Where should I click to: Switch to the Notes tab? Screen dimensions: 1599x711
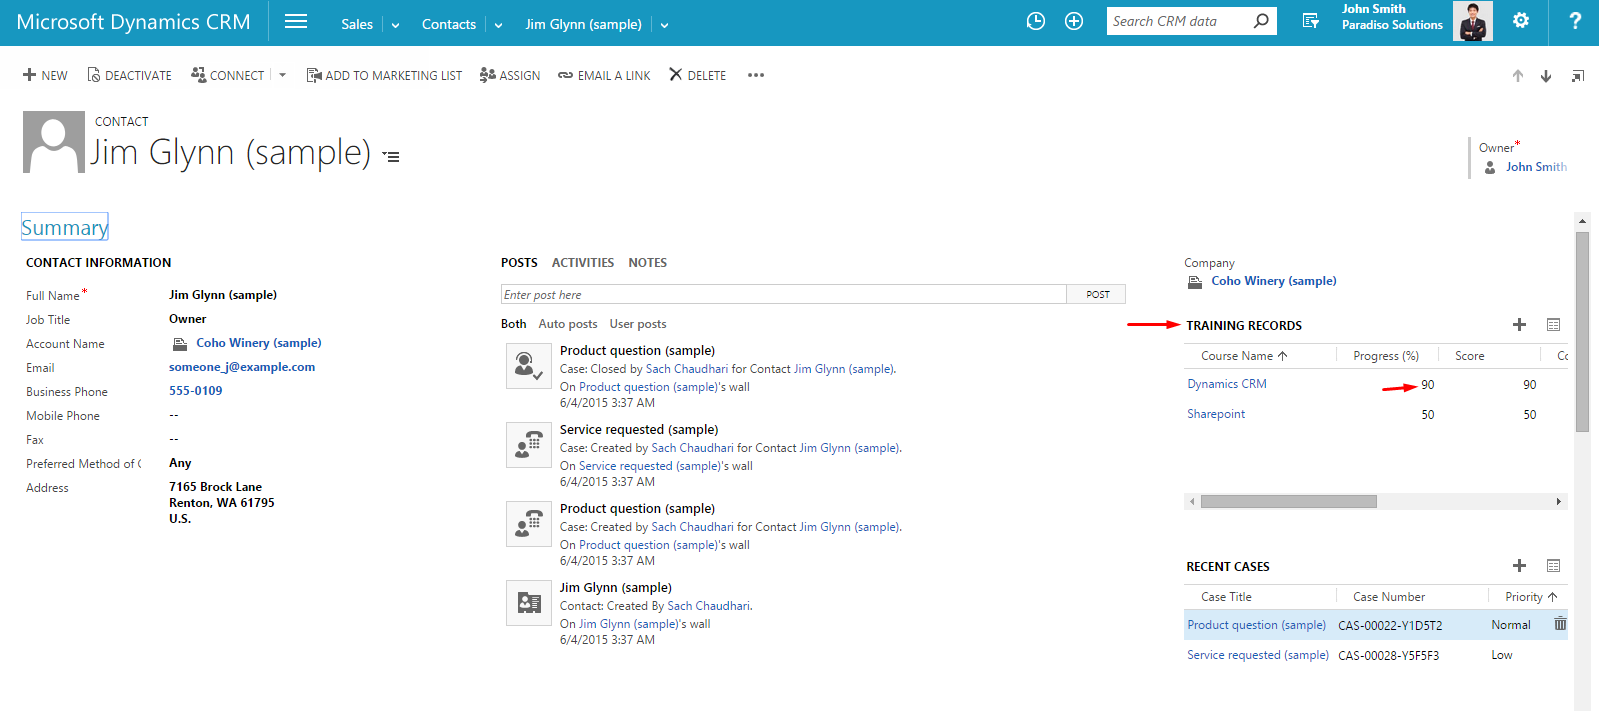(x=647, y=263)
